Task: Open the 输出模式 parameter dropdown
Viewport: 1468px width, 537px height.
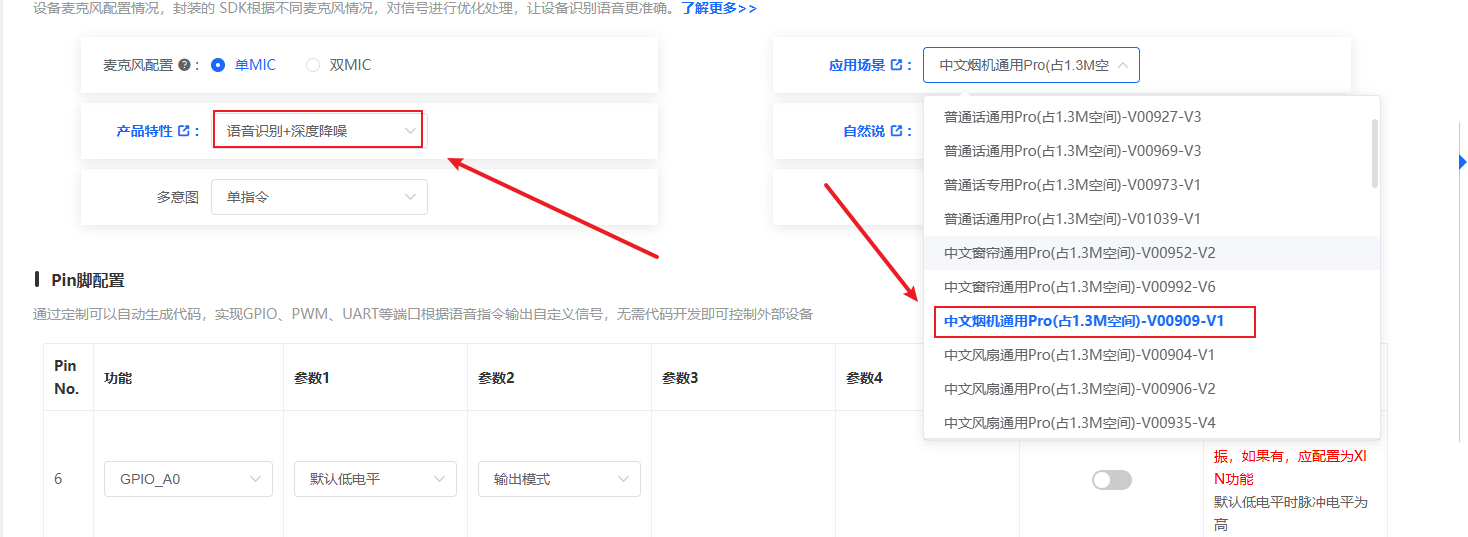Action: point(559,479)
